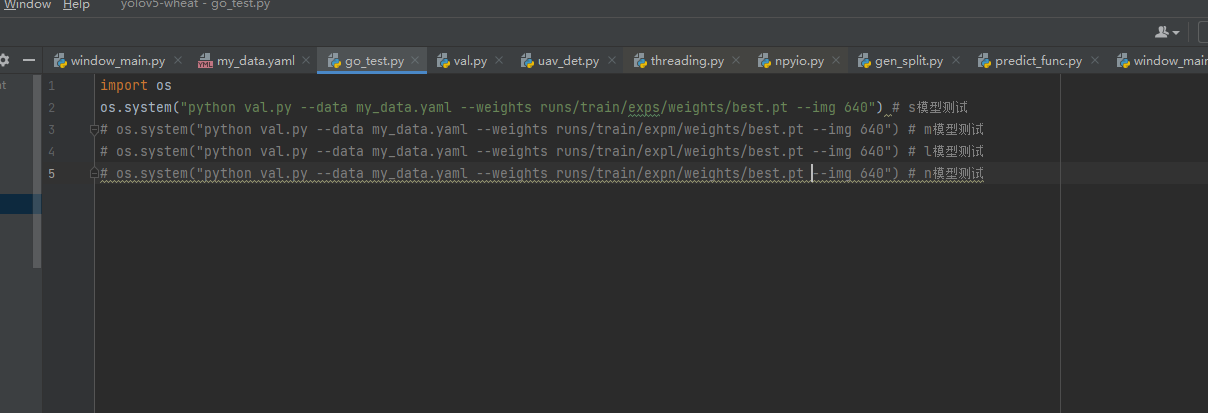Open the Window menu
1208x413 pixels.
(x=27, y=5)
